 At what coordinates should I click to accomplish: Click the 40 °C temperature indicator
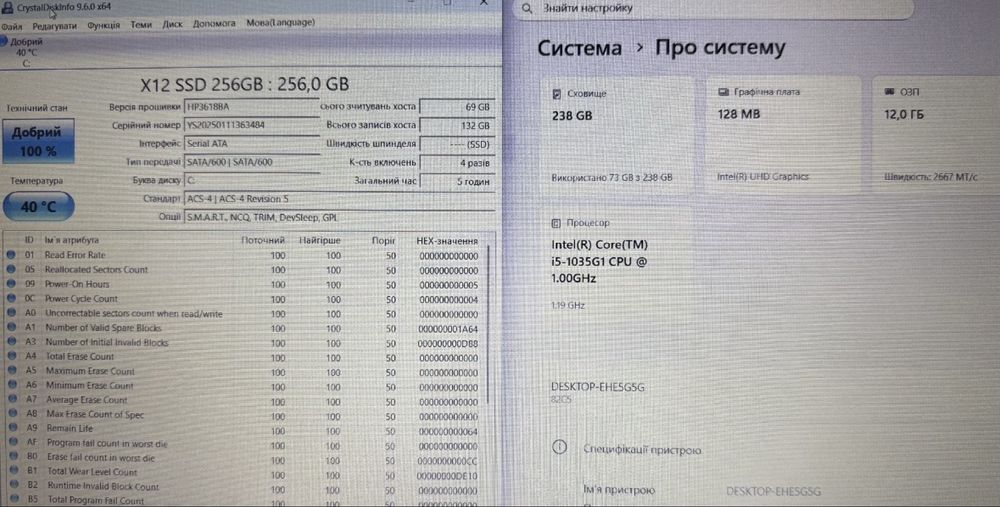coord(38,207)
